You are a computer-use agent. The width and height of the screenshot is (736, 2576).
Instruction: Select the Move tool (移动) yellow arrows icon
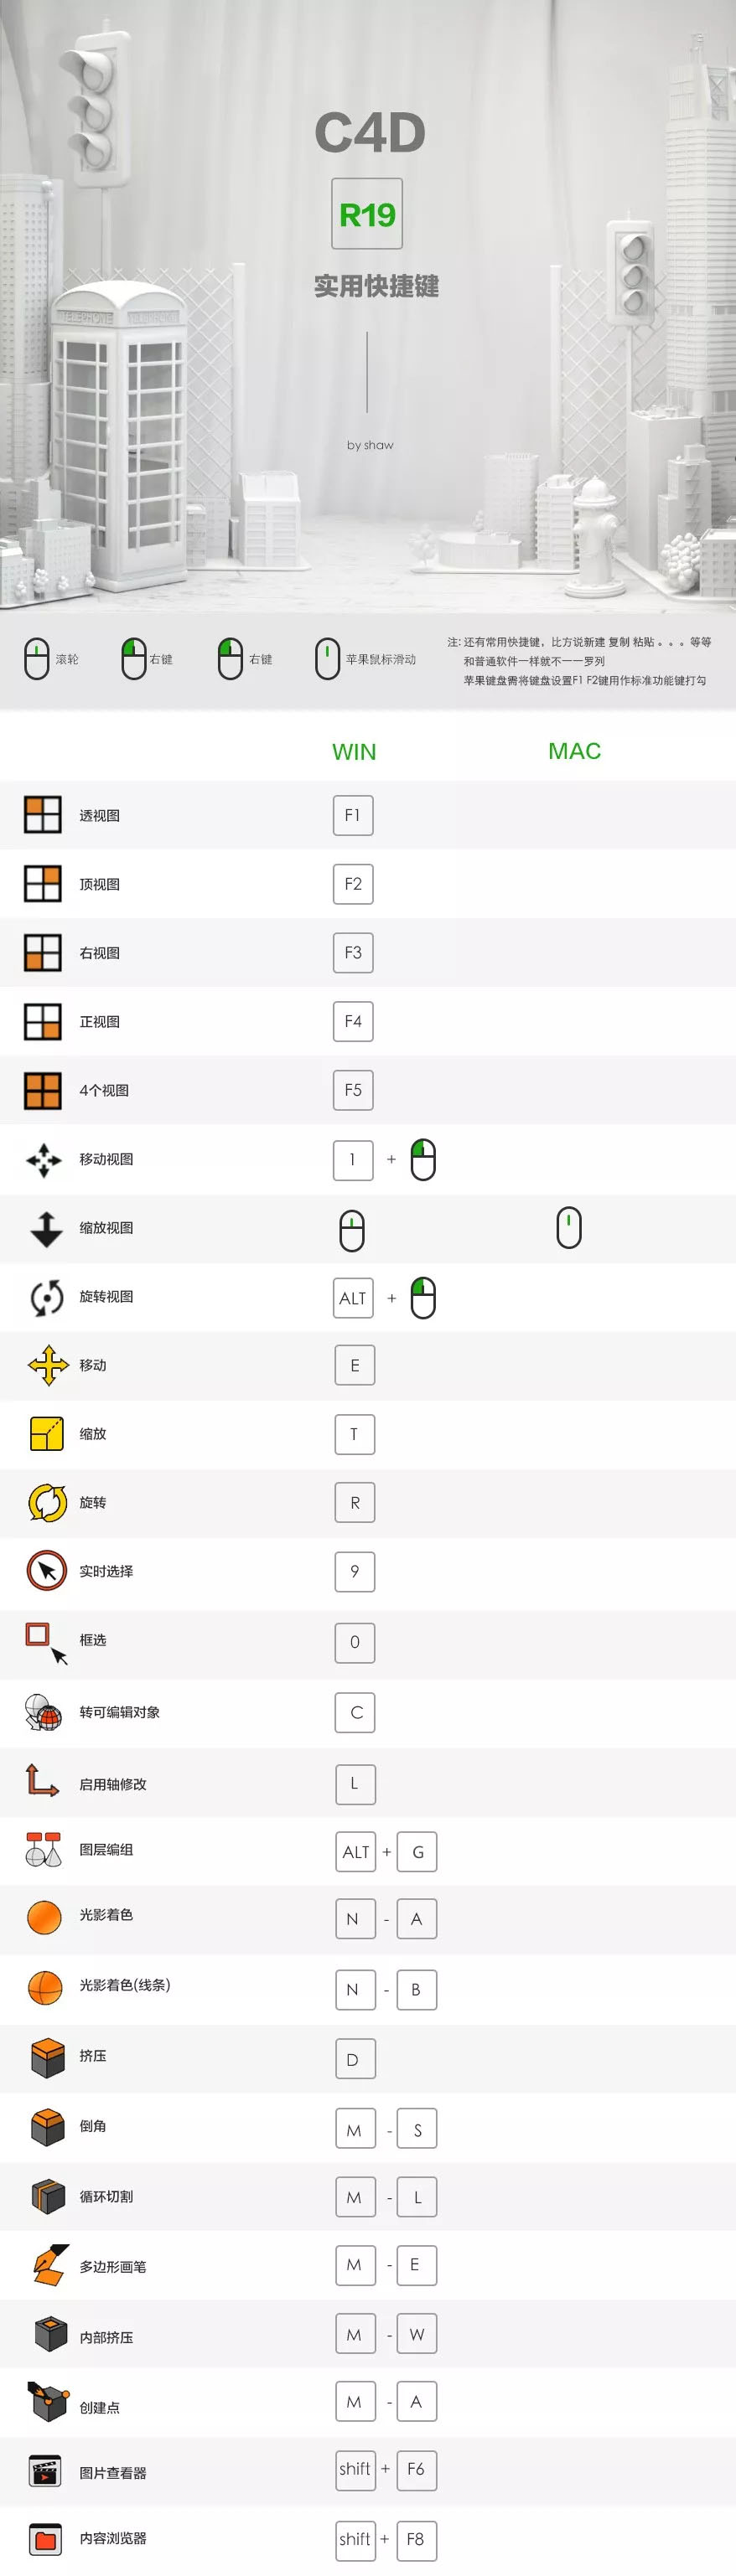47,1365
